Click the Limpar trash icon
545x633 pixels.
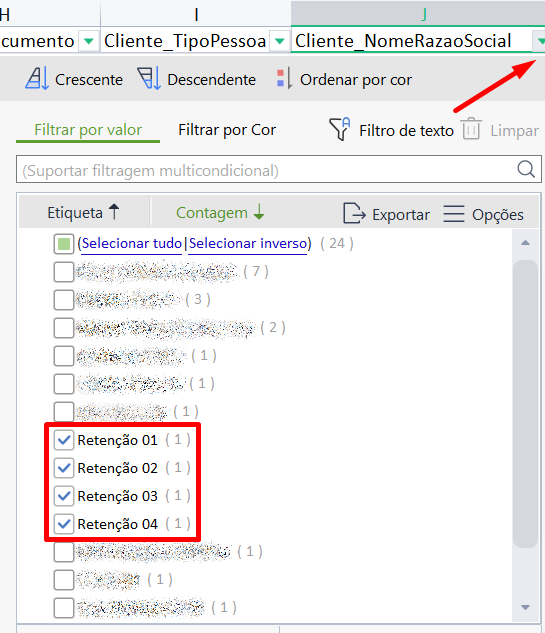(472, 129)
